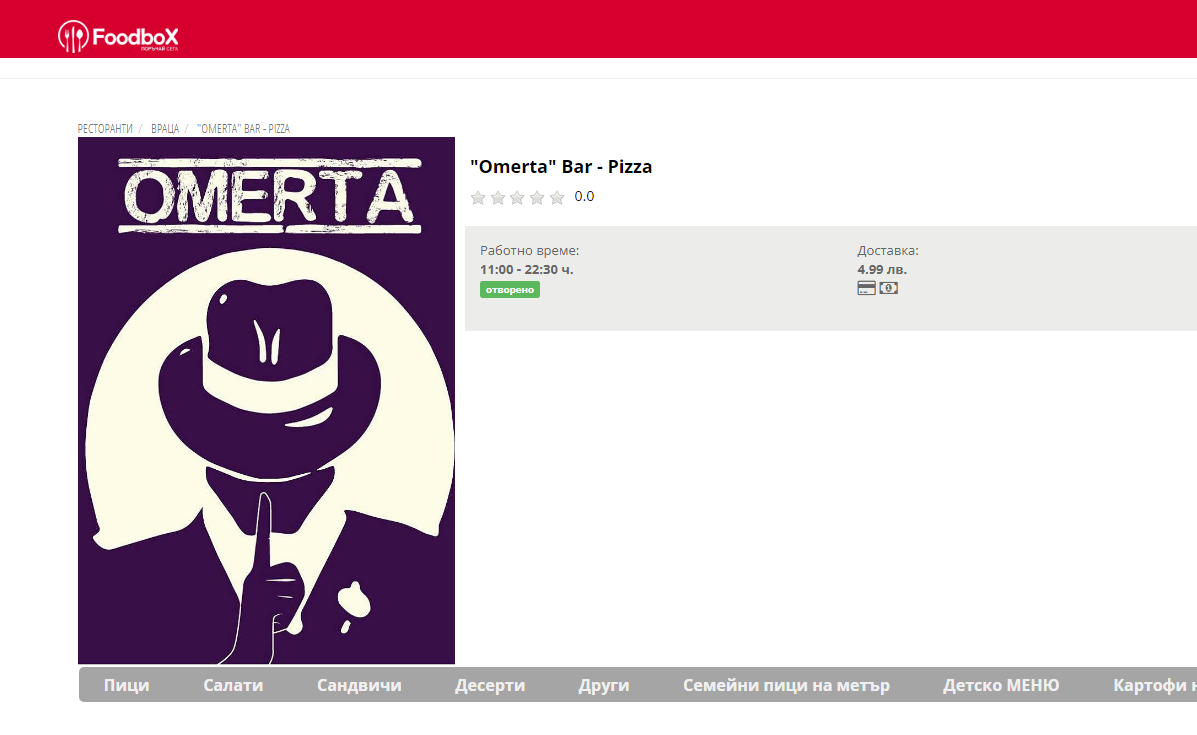Click the 0.0 rating value
1197x735 pixels.
(584, 196)
